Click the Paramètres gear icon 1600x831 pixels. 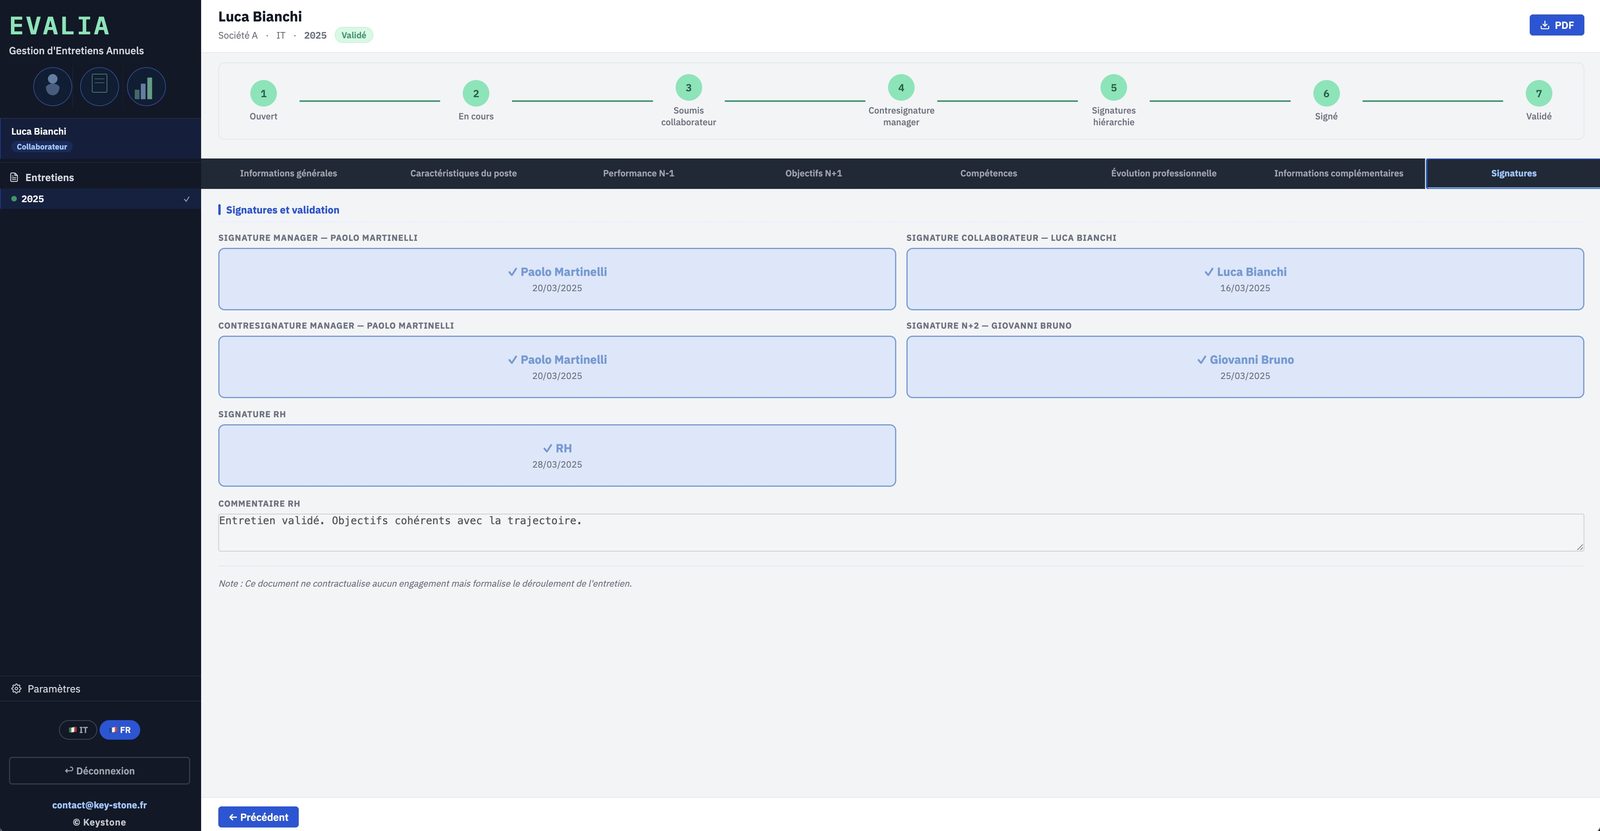(x=16, y=689)
